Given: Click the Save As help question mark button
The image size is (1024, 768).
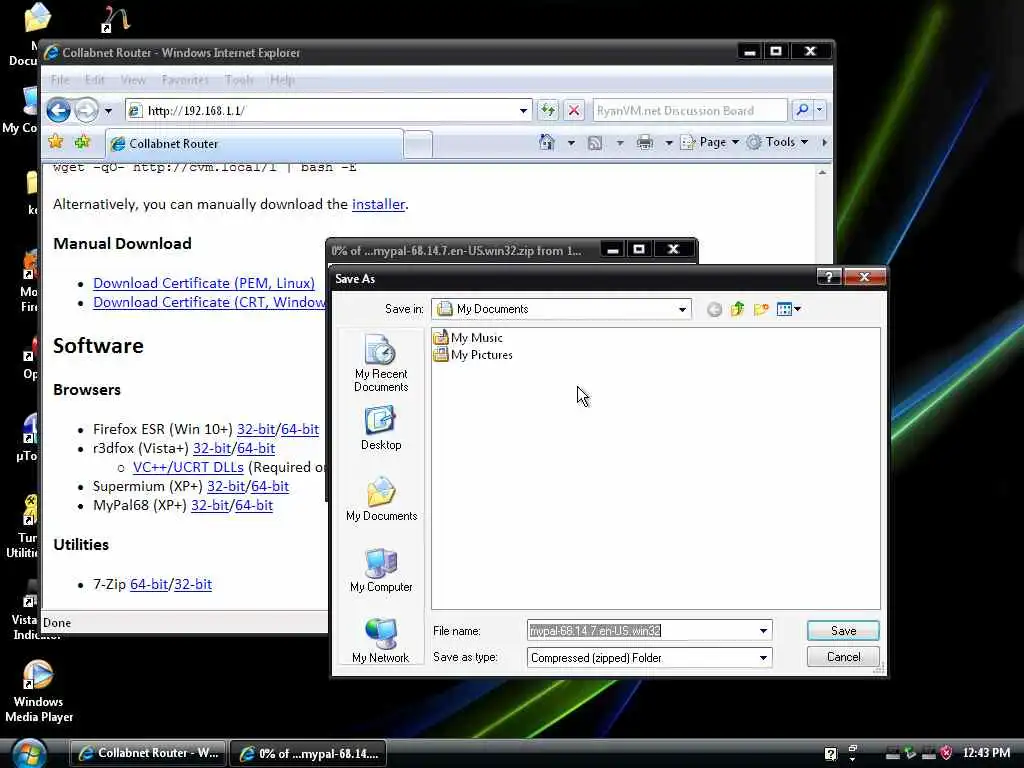Looking at the screenshot, I should pos(829,278).
